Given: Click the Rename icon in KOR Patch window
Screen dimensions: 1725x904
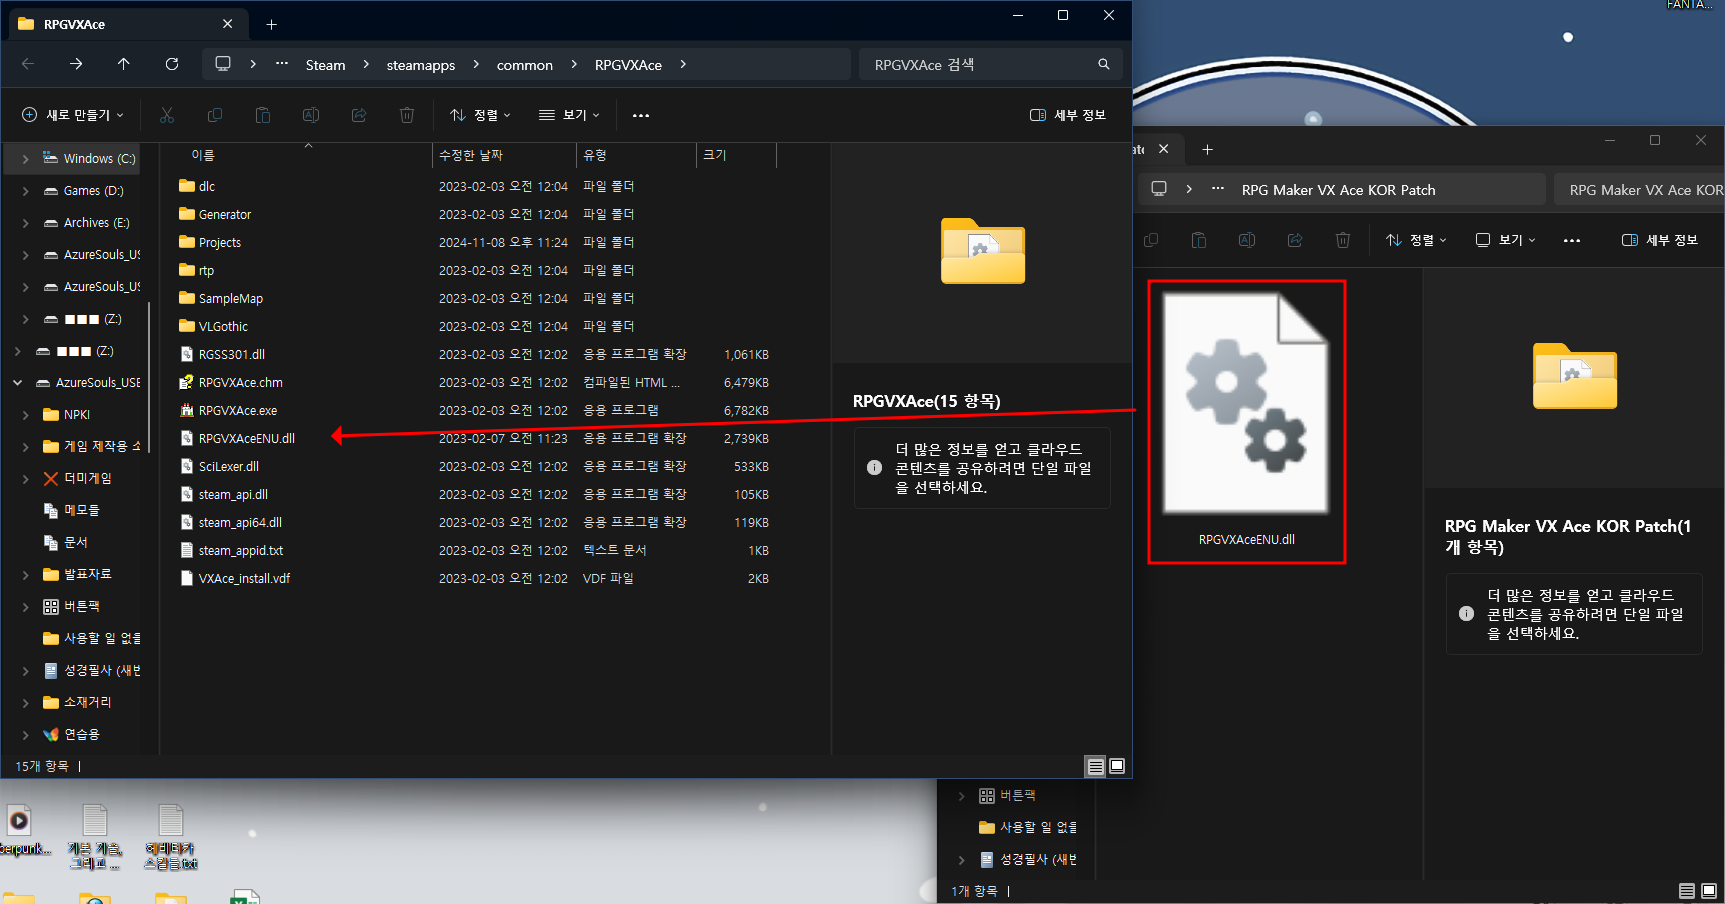Looking at the screenshot, I should pos(1247,240).
